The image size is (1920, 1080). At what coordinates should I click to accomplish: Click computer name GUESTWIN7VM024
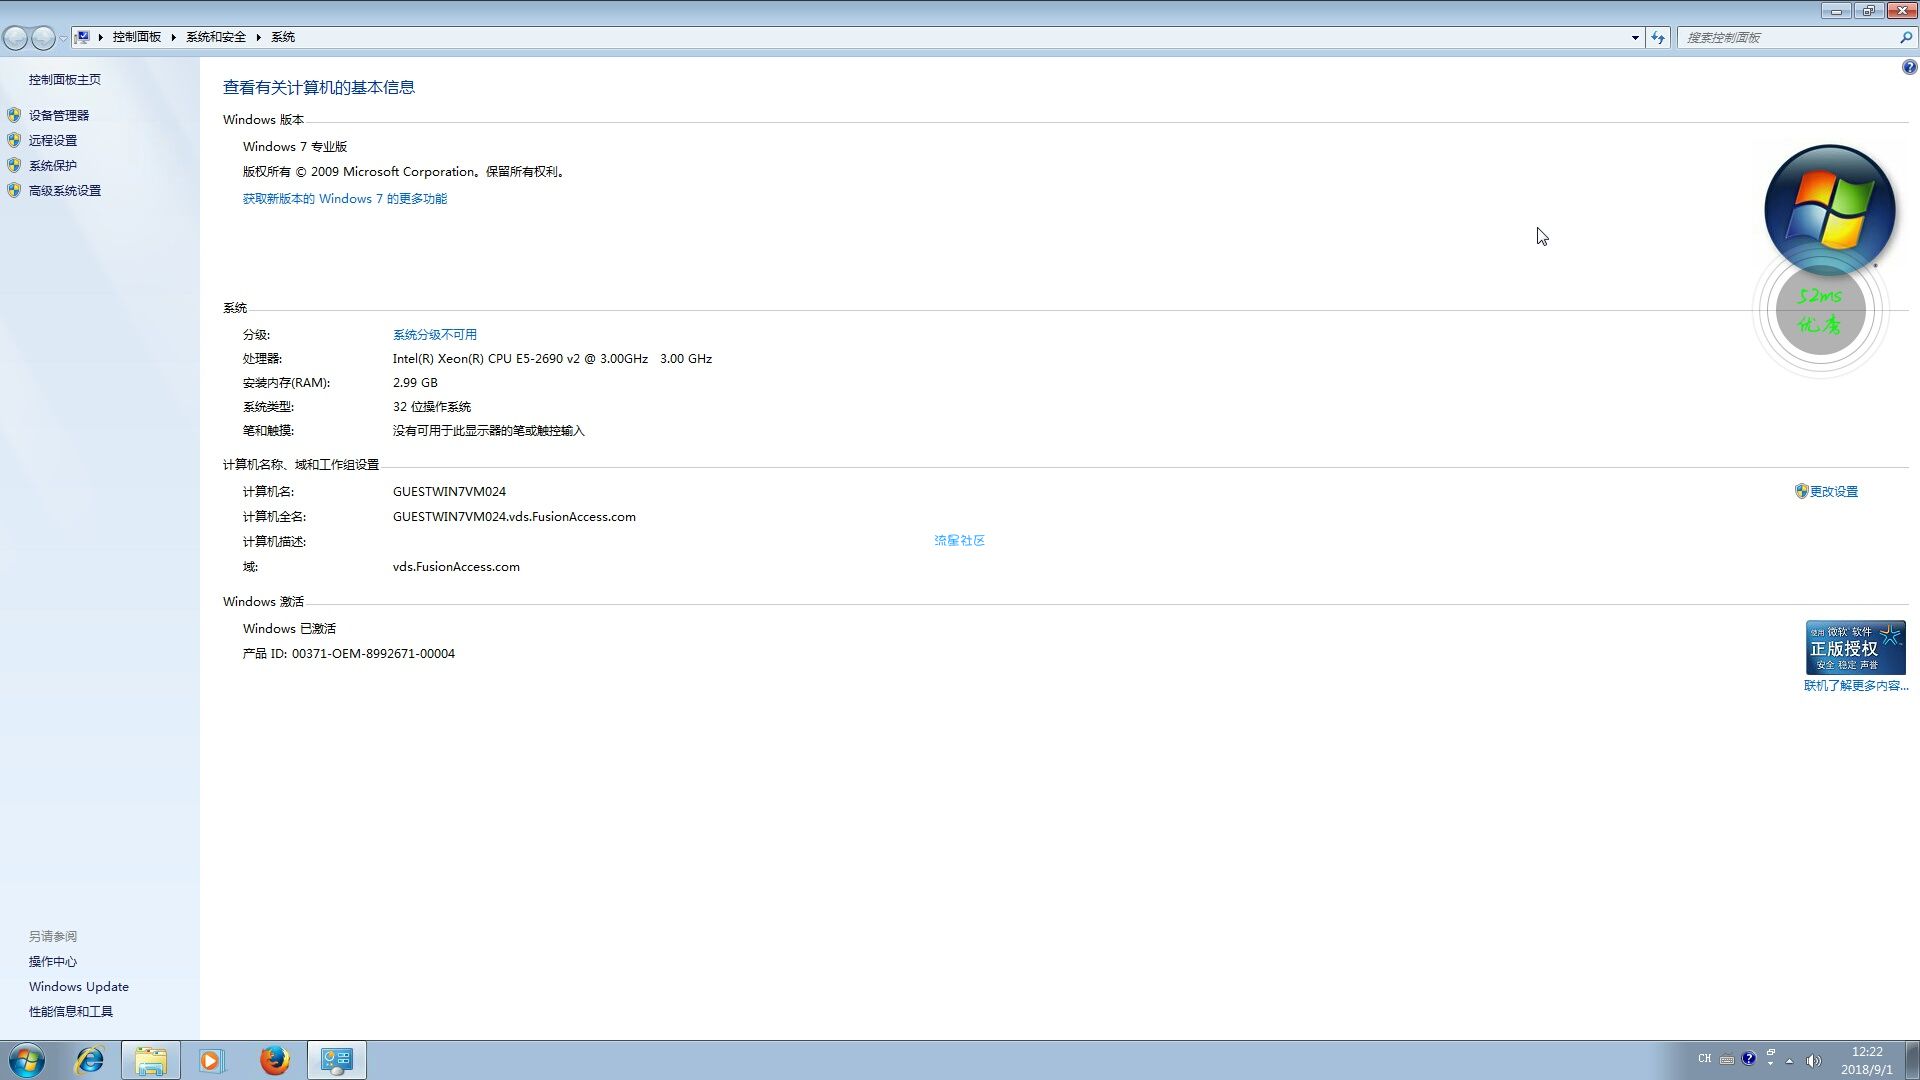[x=449, y=491]
